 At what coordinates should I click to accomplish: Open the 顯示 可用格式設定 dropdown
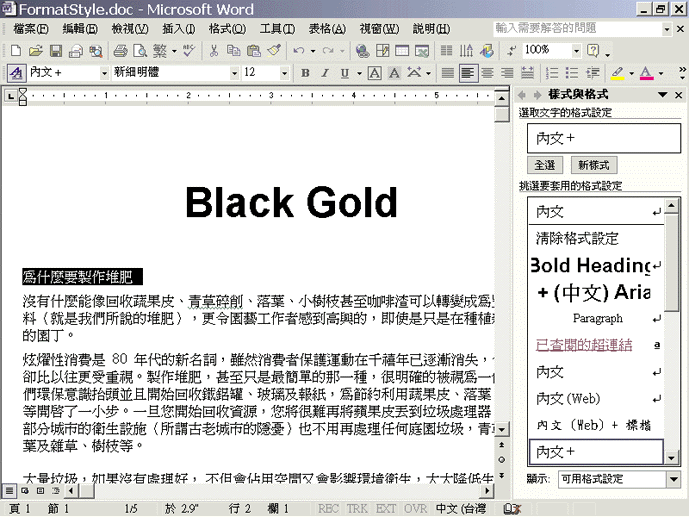[x=674, y=479]
